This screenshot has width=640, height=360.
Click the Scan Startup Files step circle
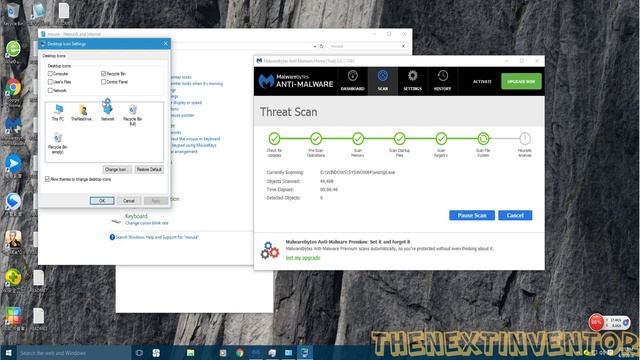[400, 139]
